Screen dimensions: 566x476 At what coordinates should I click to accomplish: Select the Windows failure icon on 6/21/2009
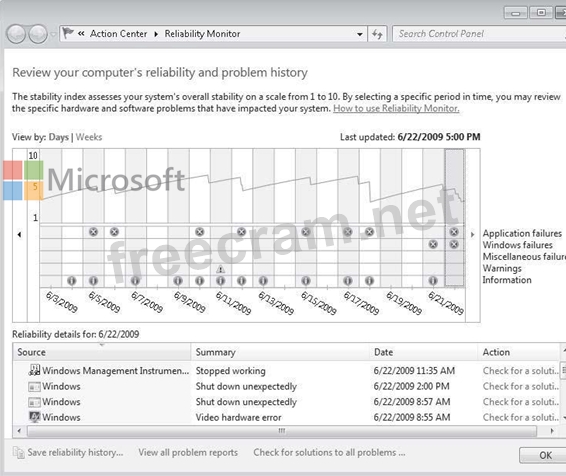tap(433, 244)
